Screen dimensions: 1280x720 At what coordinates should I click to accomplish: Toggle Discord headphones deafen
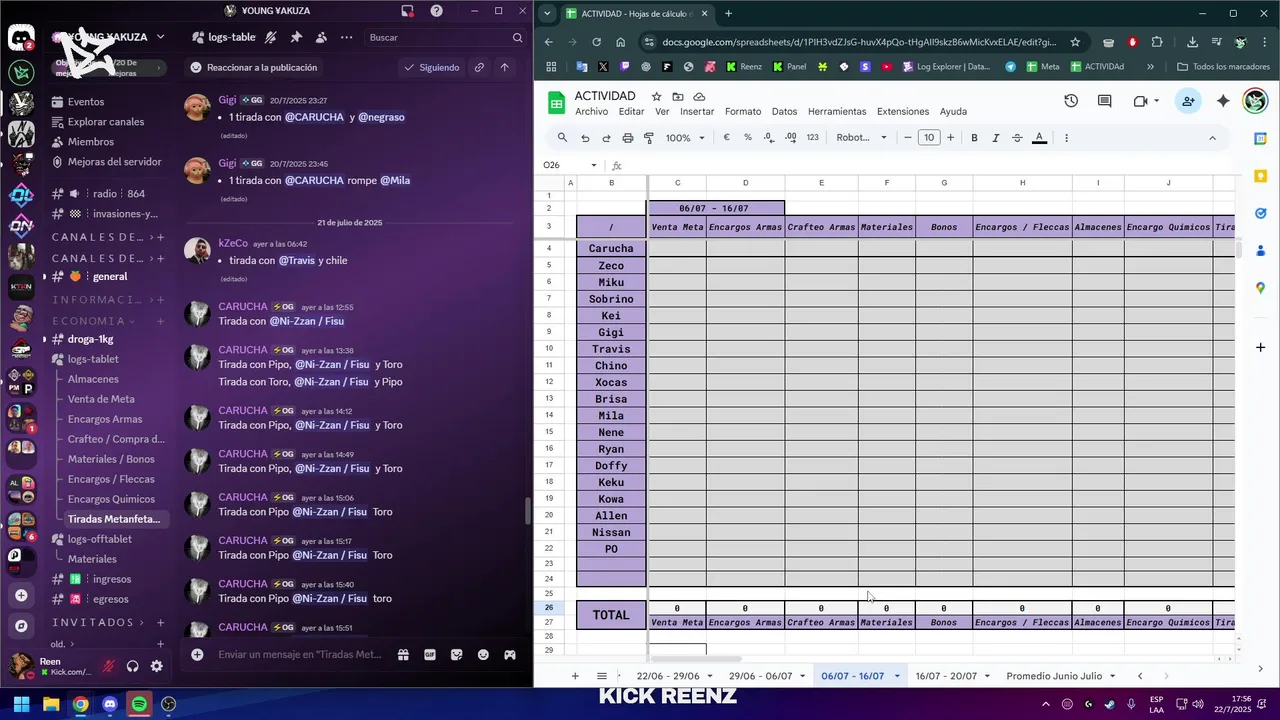click(x=132, y=666)
